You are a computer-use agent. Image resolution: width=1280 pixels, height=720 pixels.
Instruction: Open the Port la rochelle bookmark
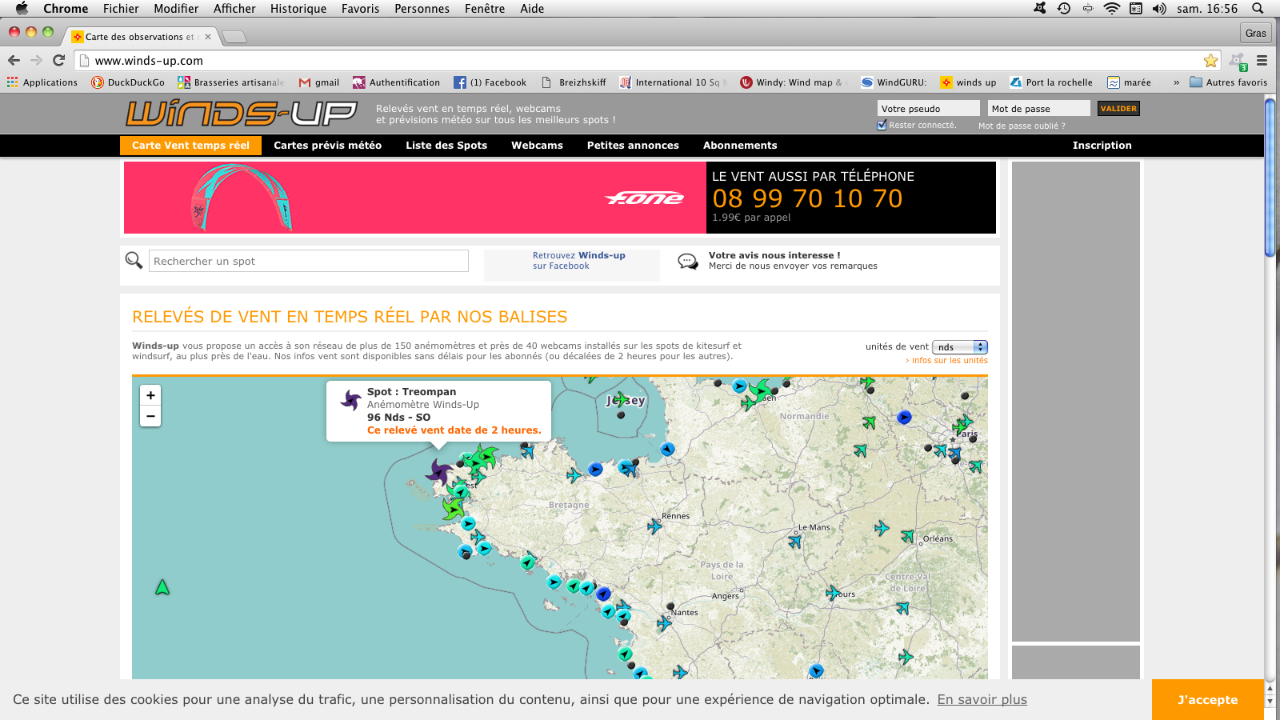pyautogui.click(x=1051, y=82)
